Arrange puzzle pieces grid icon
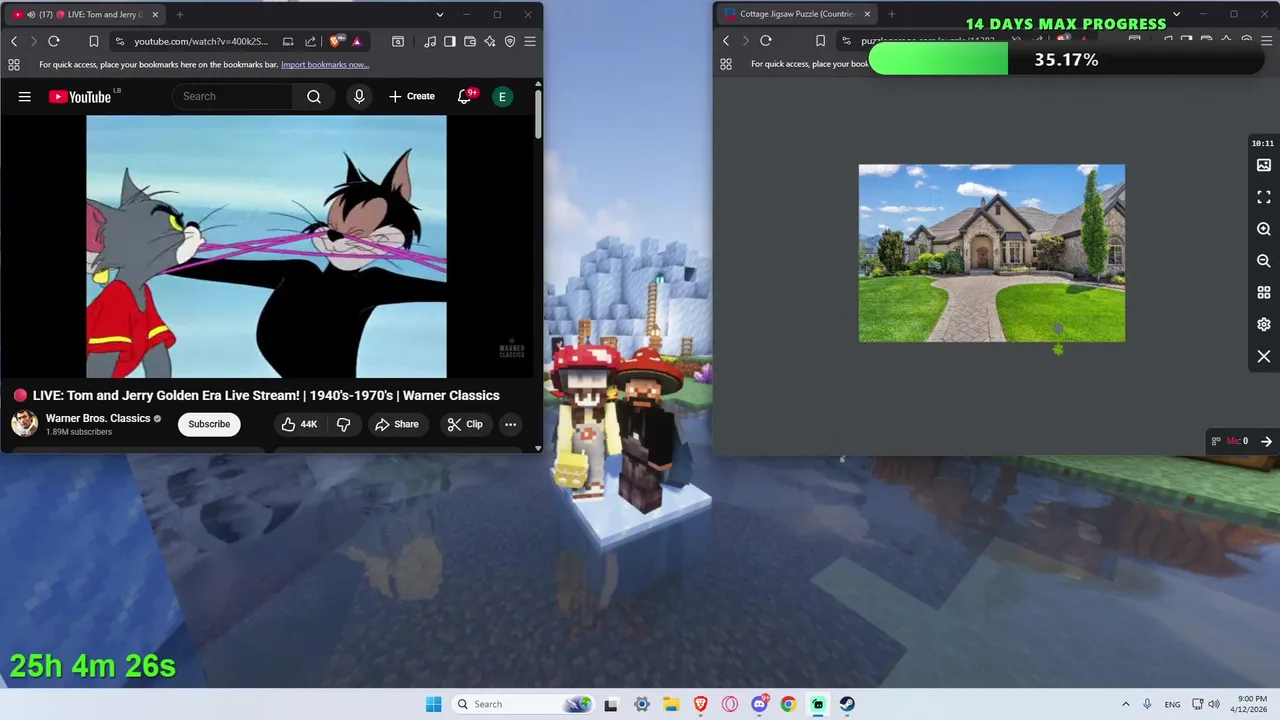The height and width of the screenshot is (720, 1280). click(x=1264, y=292)
